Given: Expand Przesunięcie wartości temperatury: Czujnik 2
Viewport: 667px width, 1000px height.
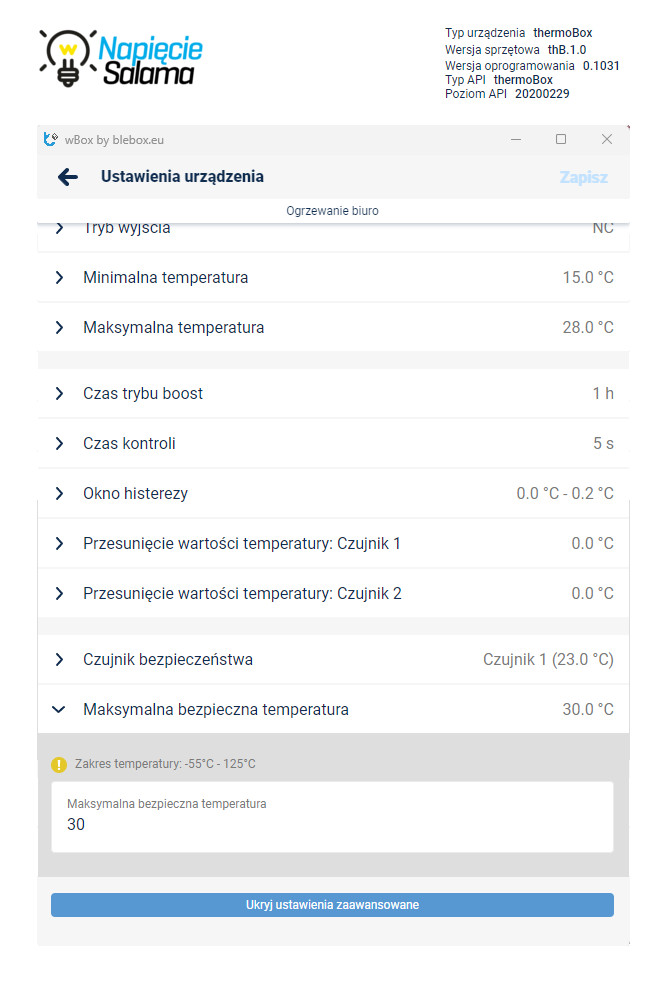Looking at the screenshot, I should (334, 593).
